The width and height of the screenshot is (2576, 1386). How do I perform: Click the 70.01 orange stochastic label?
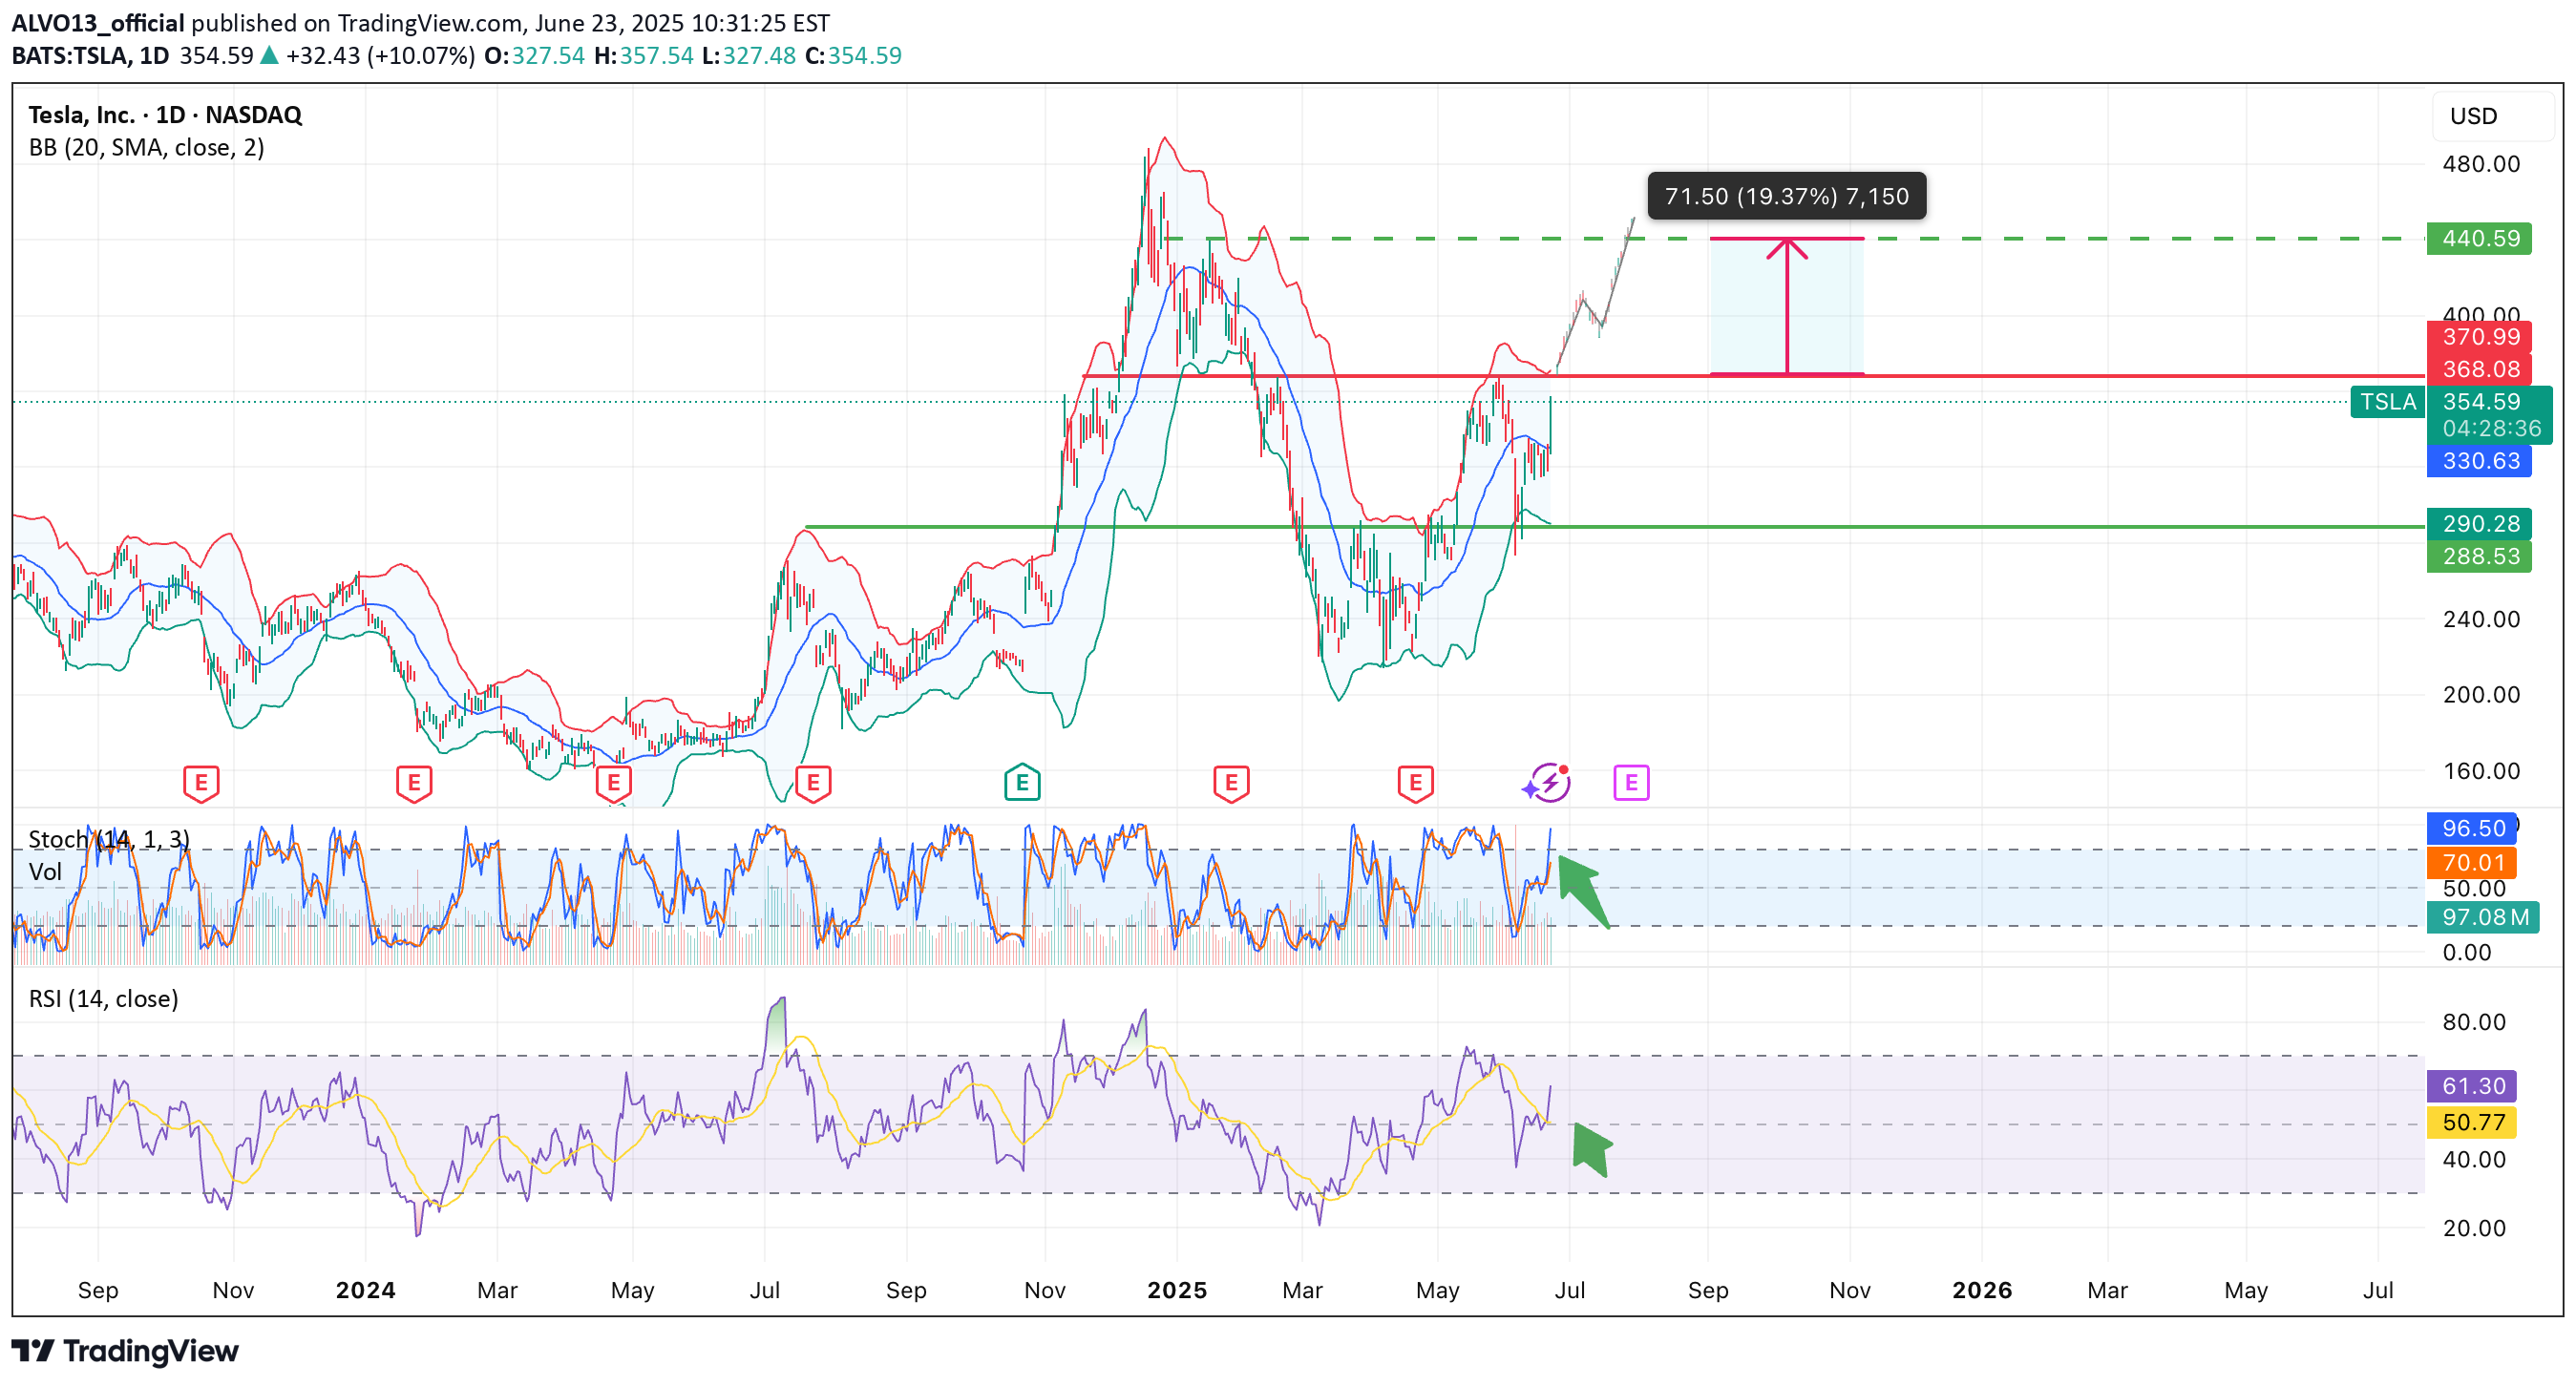tap(2472, 863)
